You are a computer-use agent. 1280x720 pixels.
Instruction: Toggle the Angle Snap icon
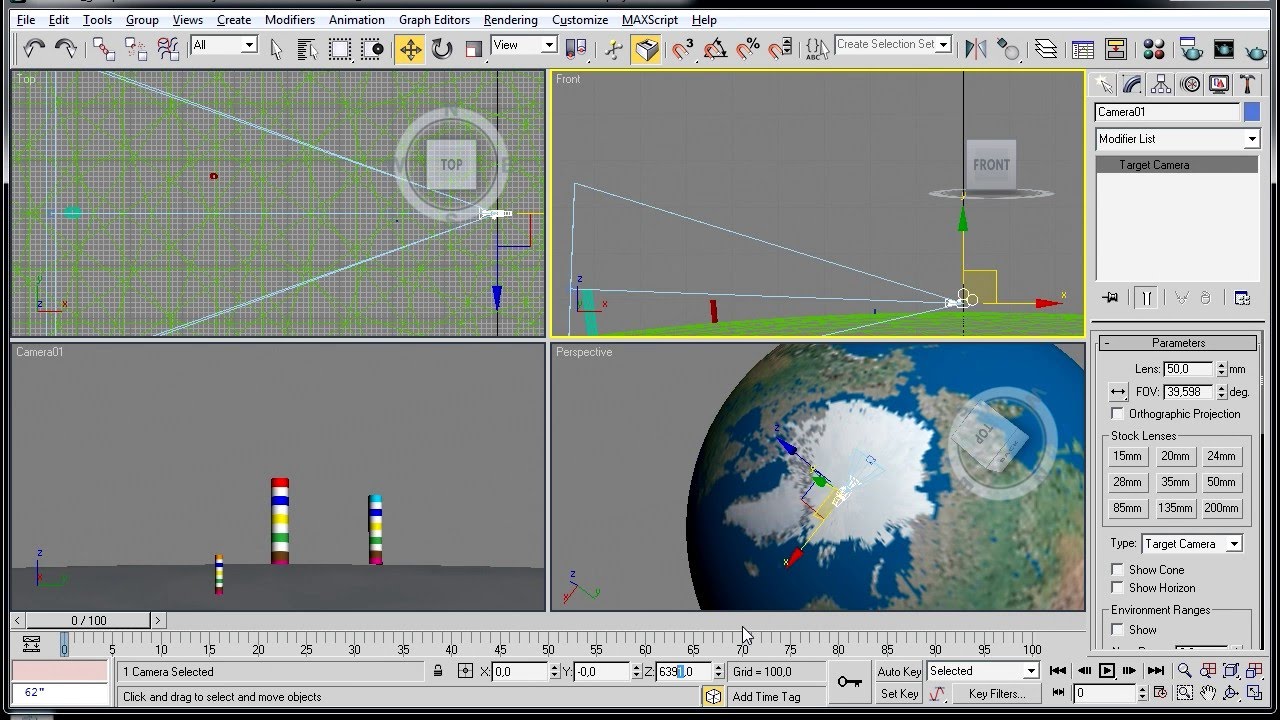[x=715, y=48]
